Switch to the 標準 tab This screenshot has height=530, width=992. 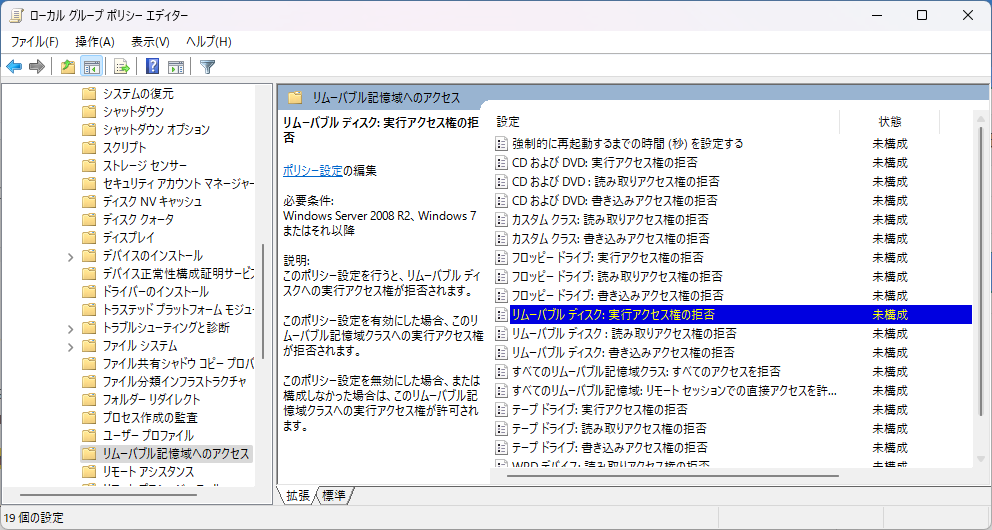pyautogui.click(x=333, y=496)
